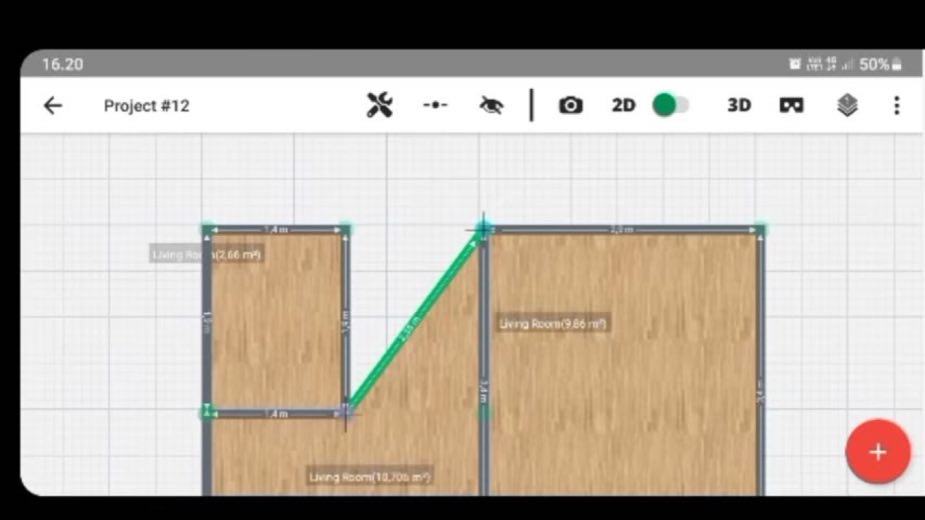Open the VR headset view
The width and height of the screenshot is (925, 520).
(x=791, y=106)
